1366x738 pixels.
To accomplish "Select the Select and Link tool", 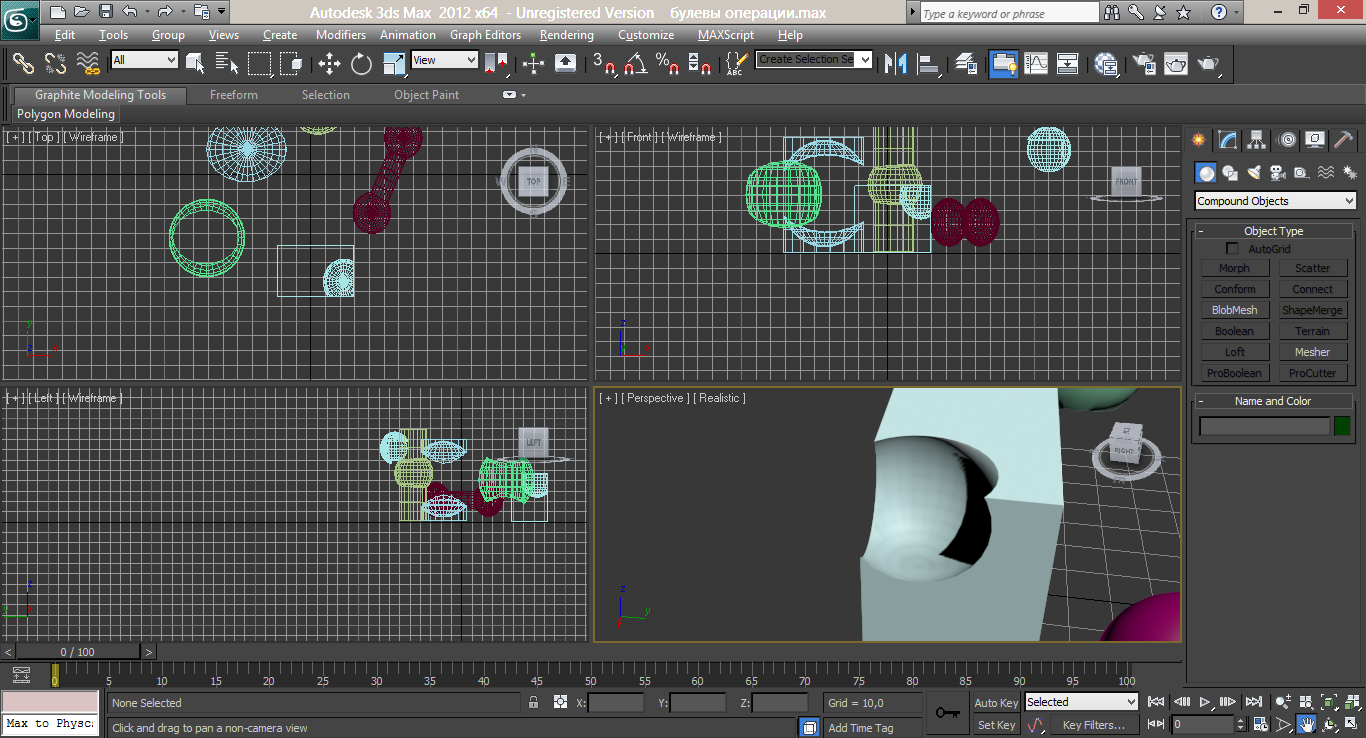I will pyautogui.click(x=23, y=63).
